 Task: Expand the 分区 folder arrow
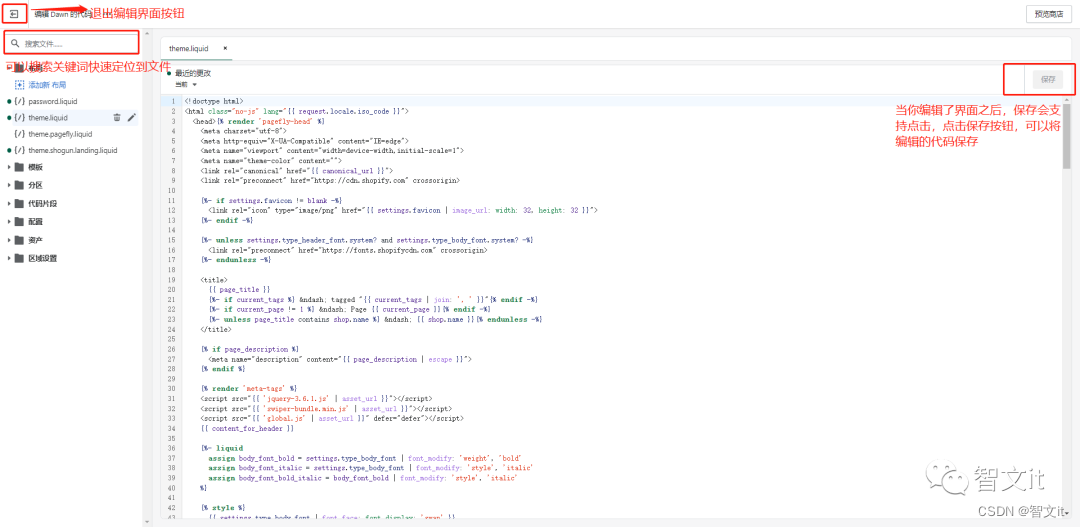[9, 185]
